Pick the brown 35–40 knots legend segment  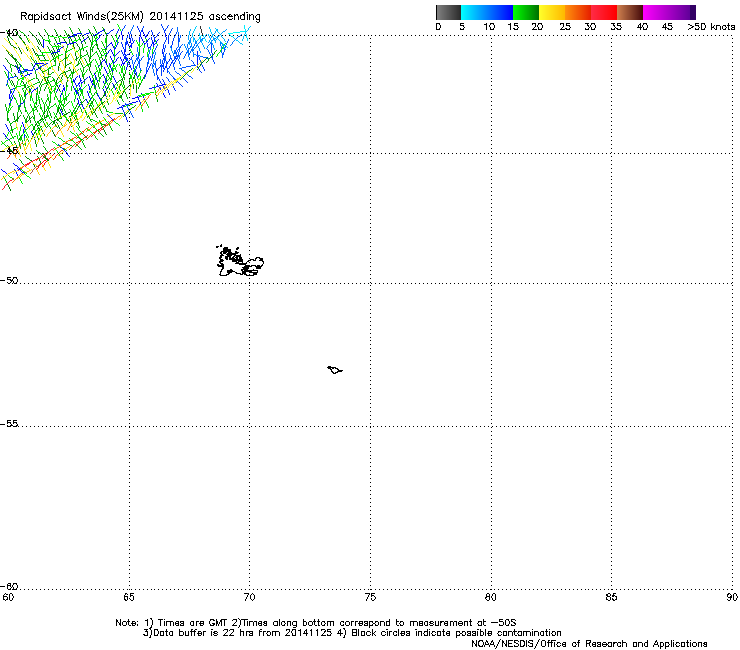(630, 12)
